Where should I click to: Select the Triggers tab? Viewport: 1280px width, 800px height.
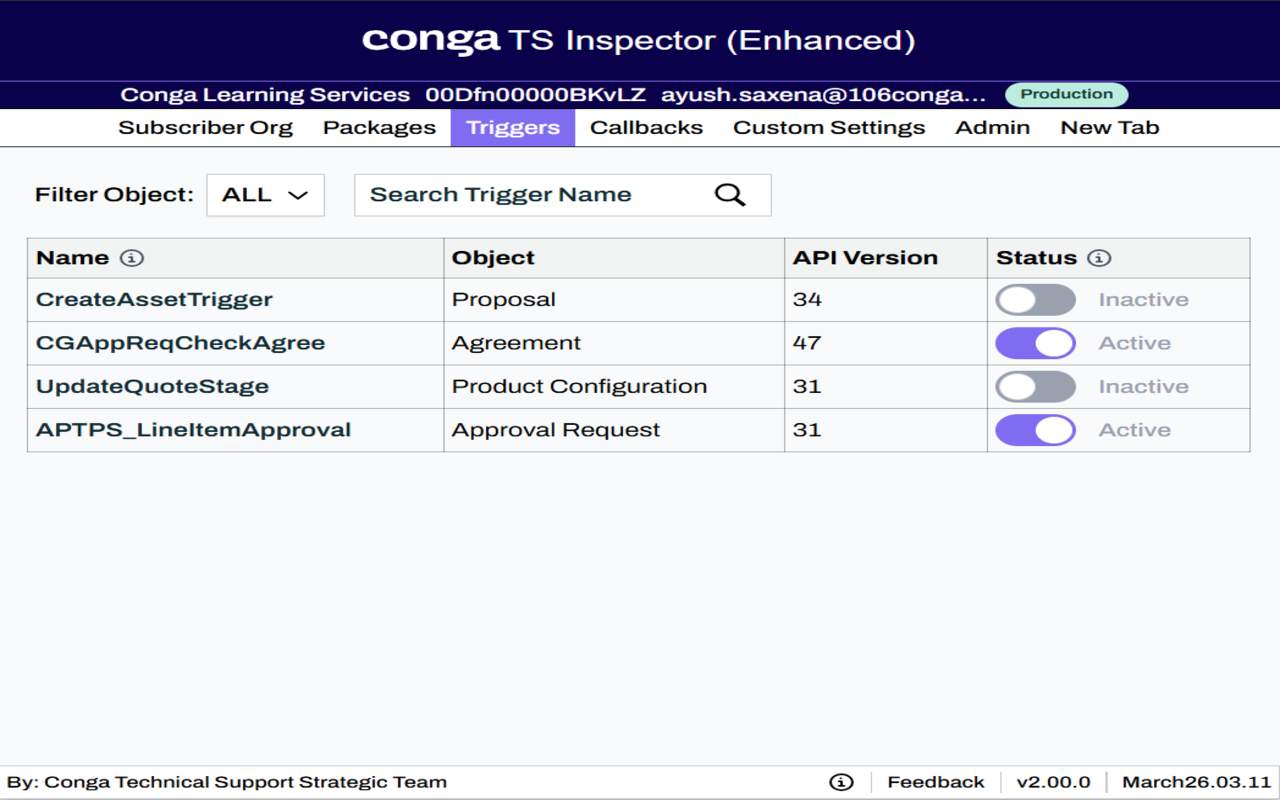(513, 128)
